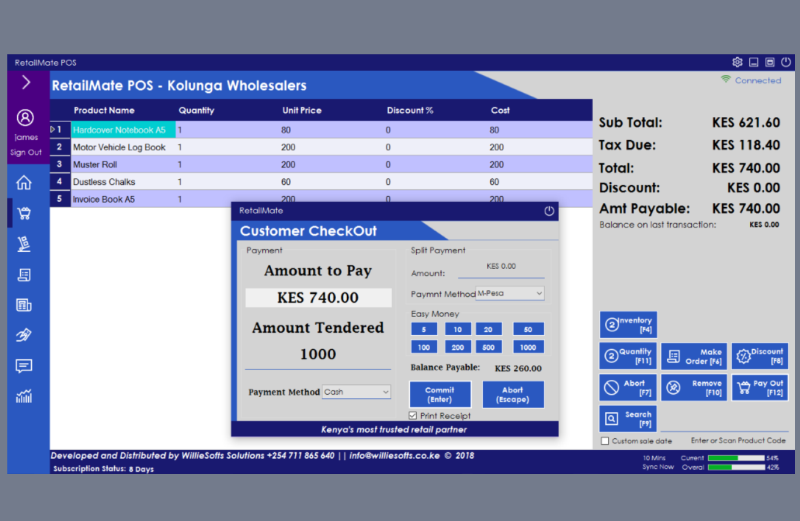Click the Amount Tendered 1000 field

point(318,355)
